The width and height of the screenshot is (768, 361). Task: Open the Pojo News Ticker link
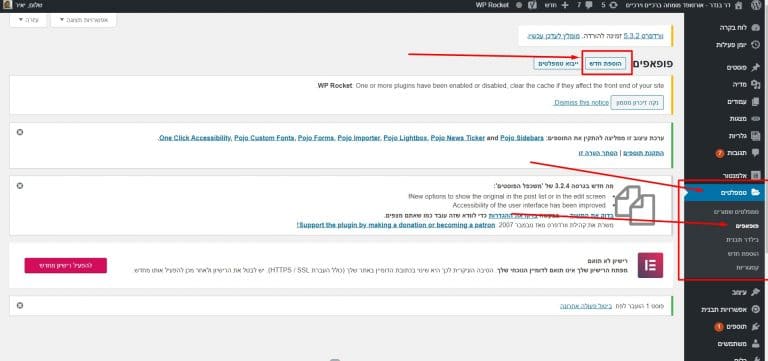point(457,138)
